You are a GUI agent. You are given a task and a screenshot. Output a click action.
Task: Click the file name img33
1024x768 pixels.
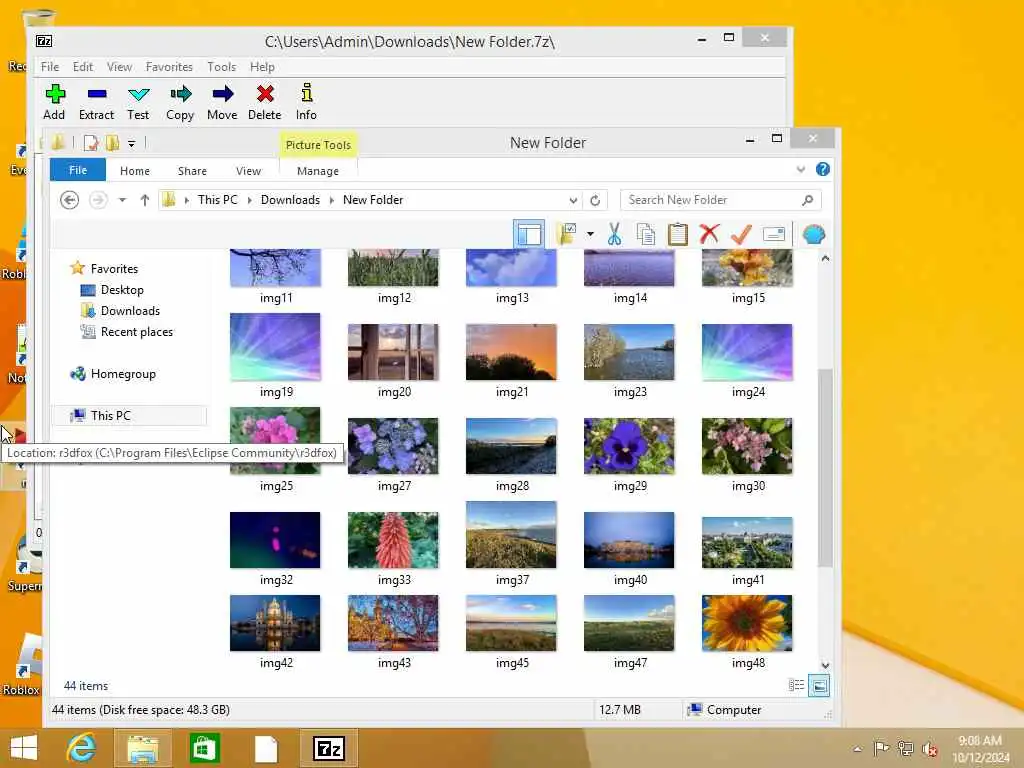(394, 580)
